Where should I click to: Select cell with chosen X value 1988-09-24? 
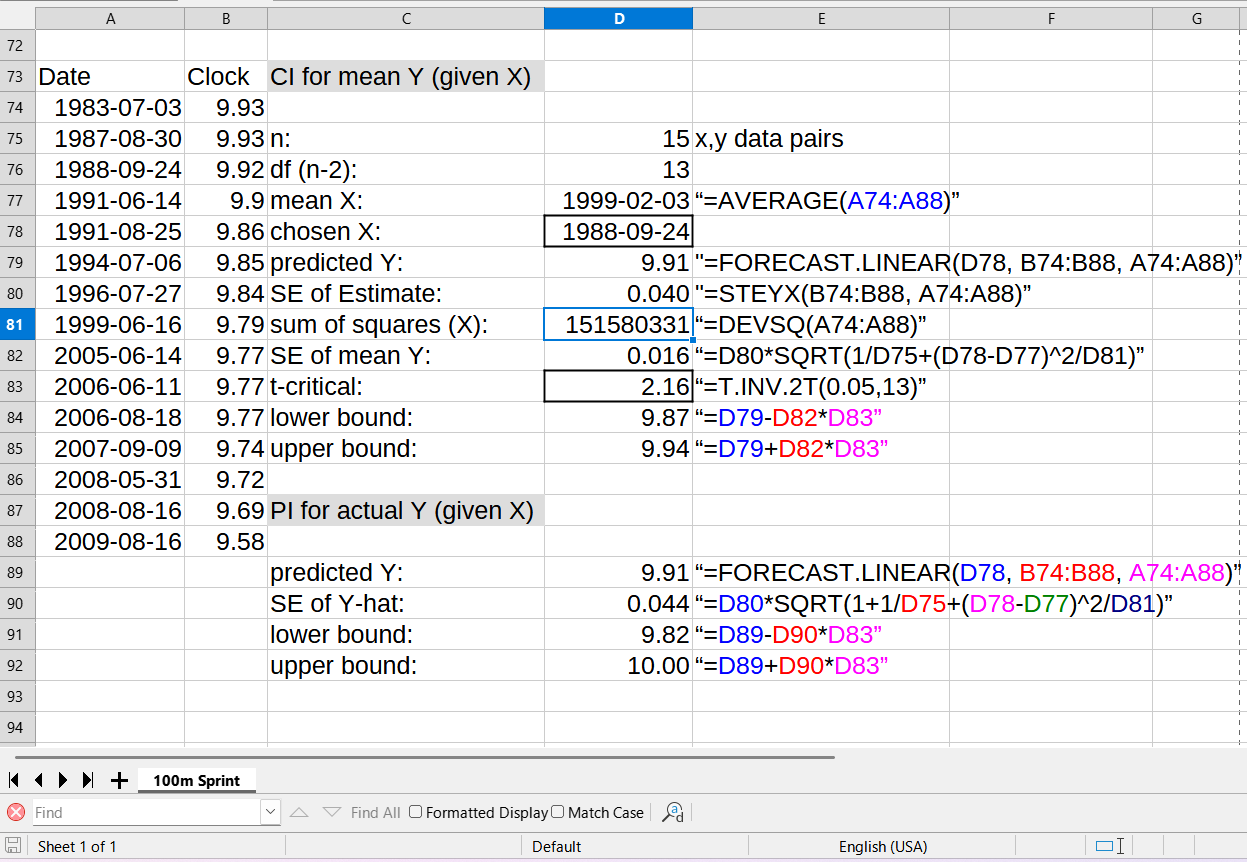pos(618,231)
